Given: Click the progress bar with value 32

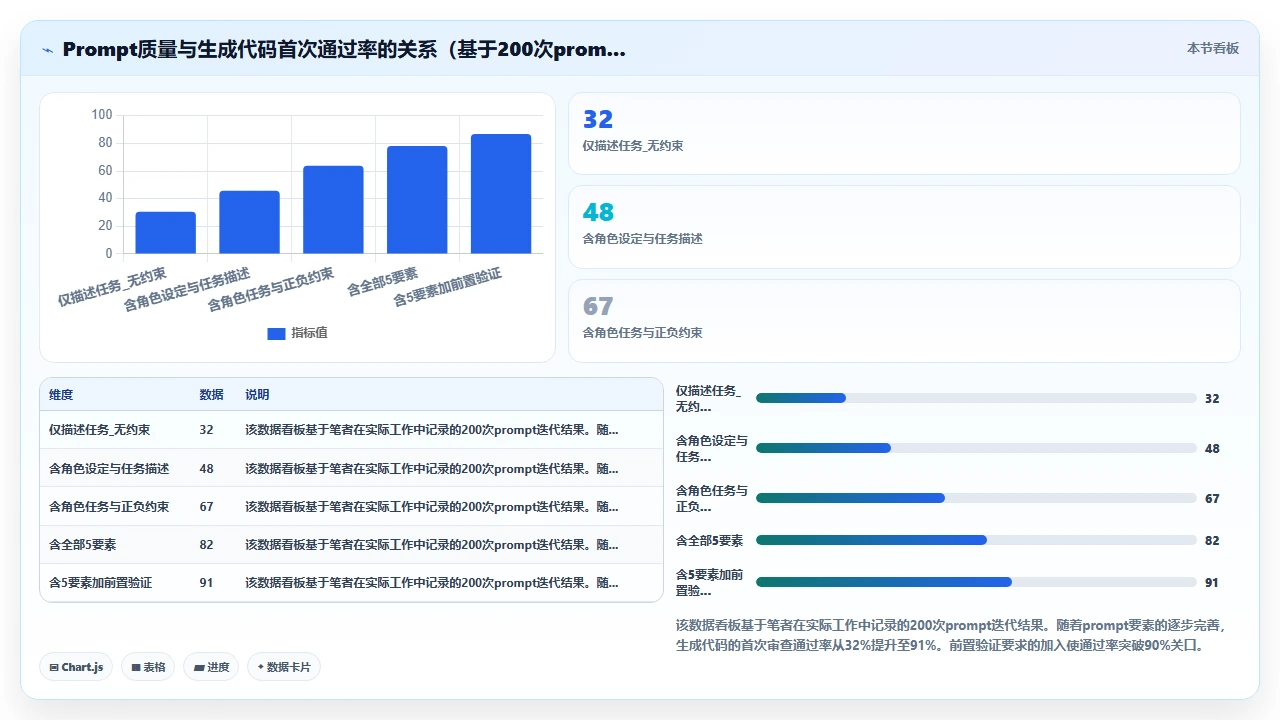Looking at the screenshot, I should (976, 398).
